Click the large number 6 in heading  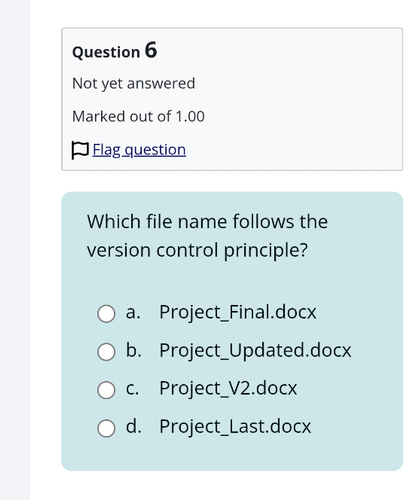click(151, 50)
